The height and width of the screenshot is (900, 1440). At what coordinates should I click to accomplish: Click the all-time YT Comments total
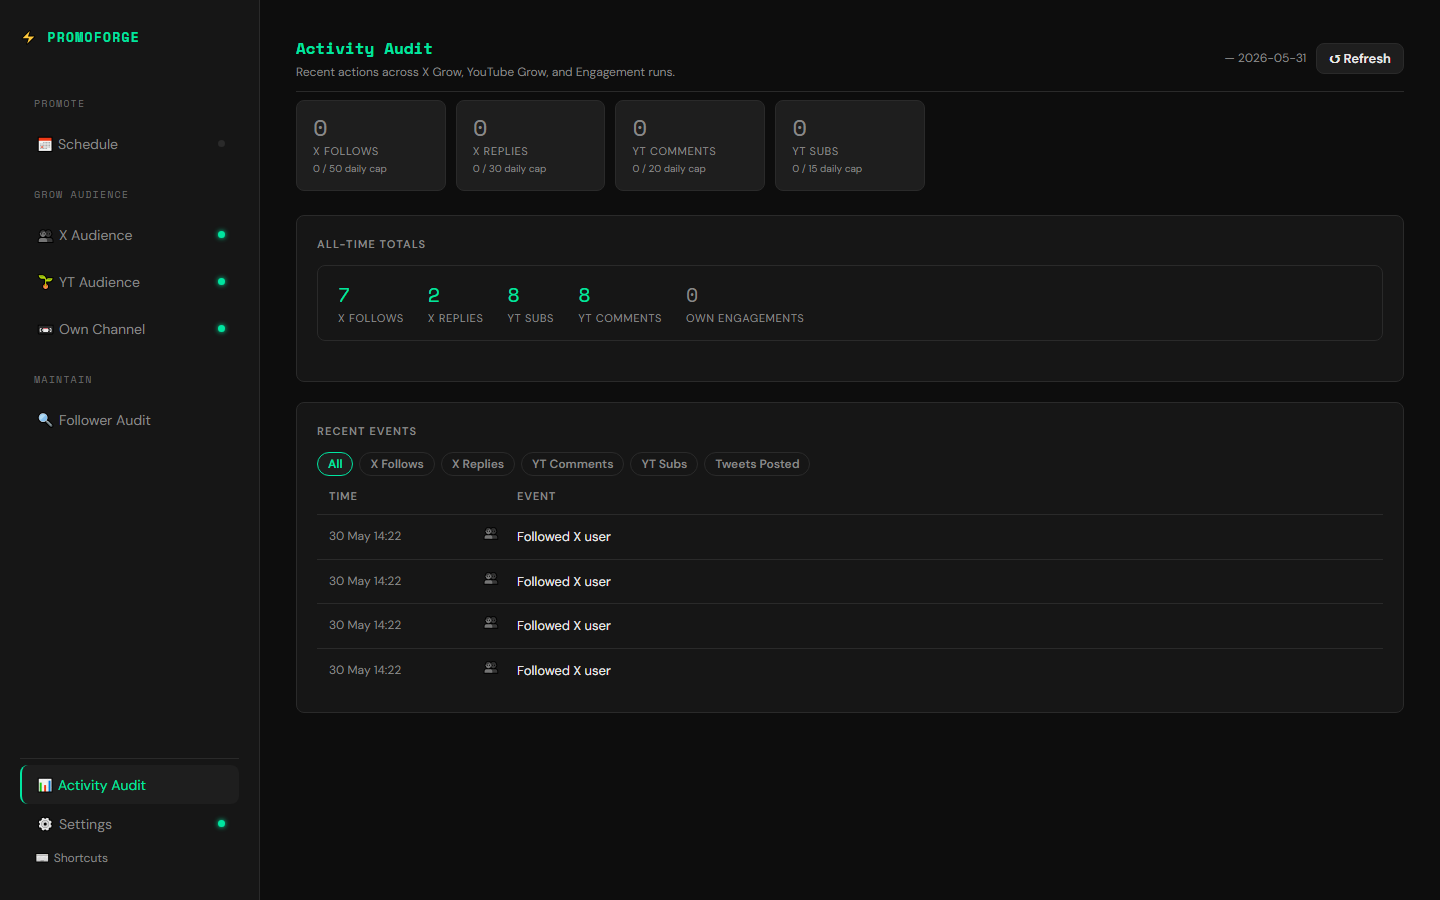(x=585, y=295)
